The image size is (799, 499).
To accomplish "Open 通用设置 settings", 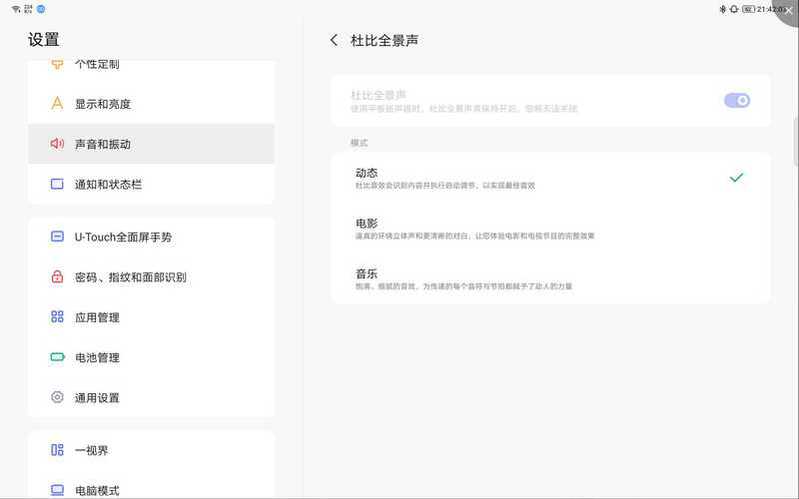I will coord(151,397).
